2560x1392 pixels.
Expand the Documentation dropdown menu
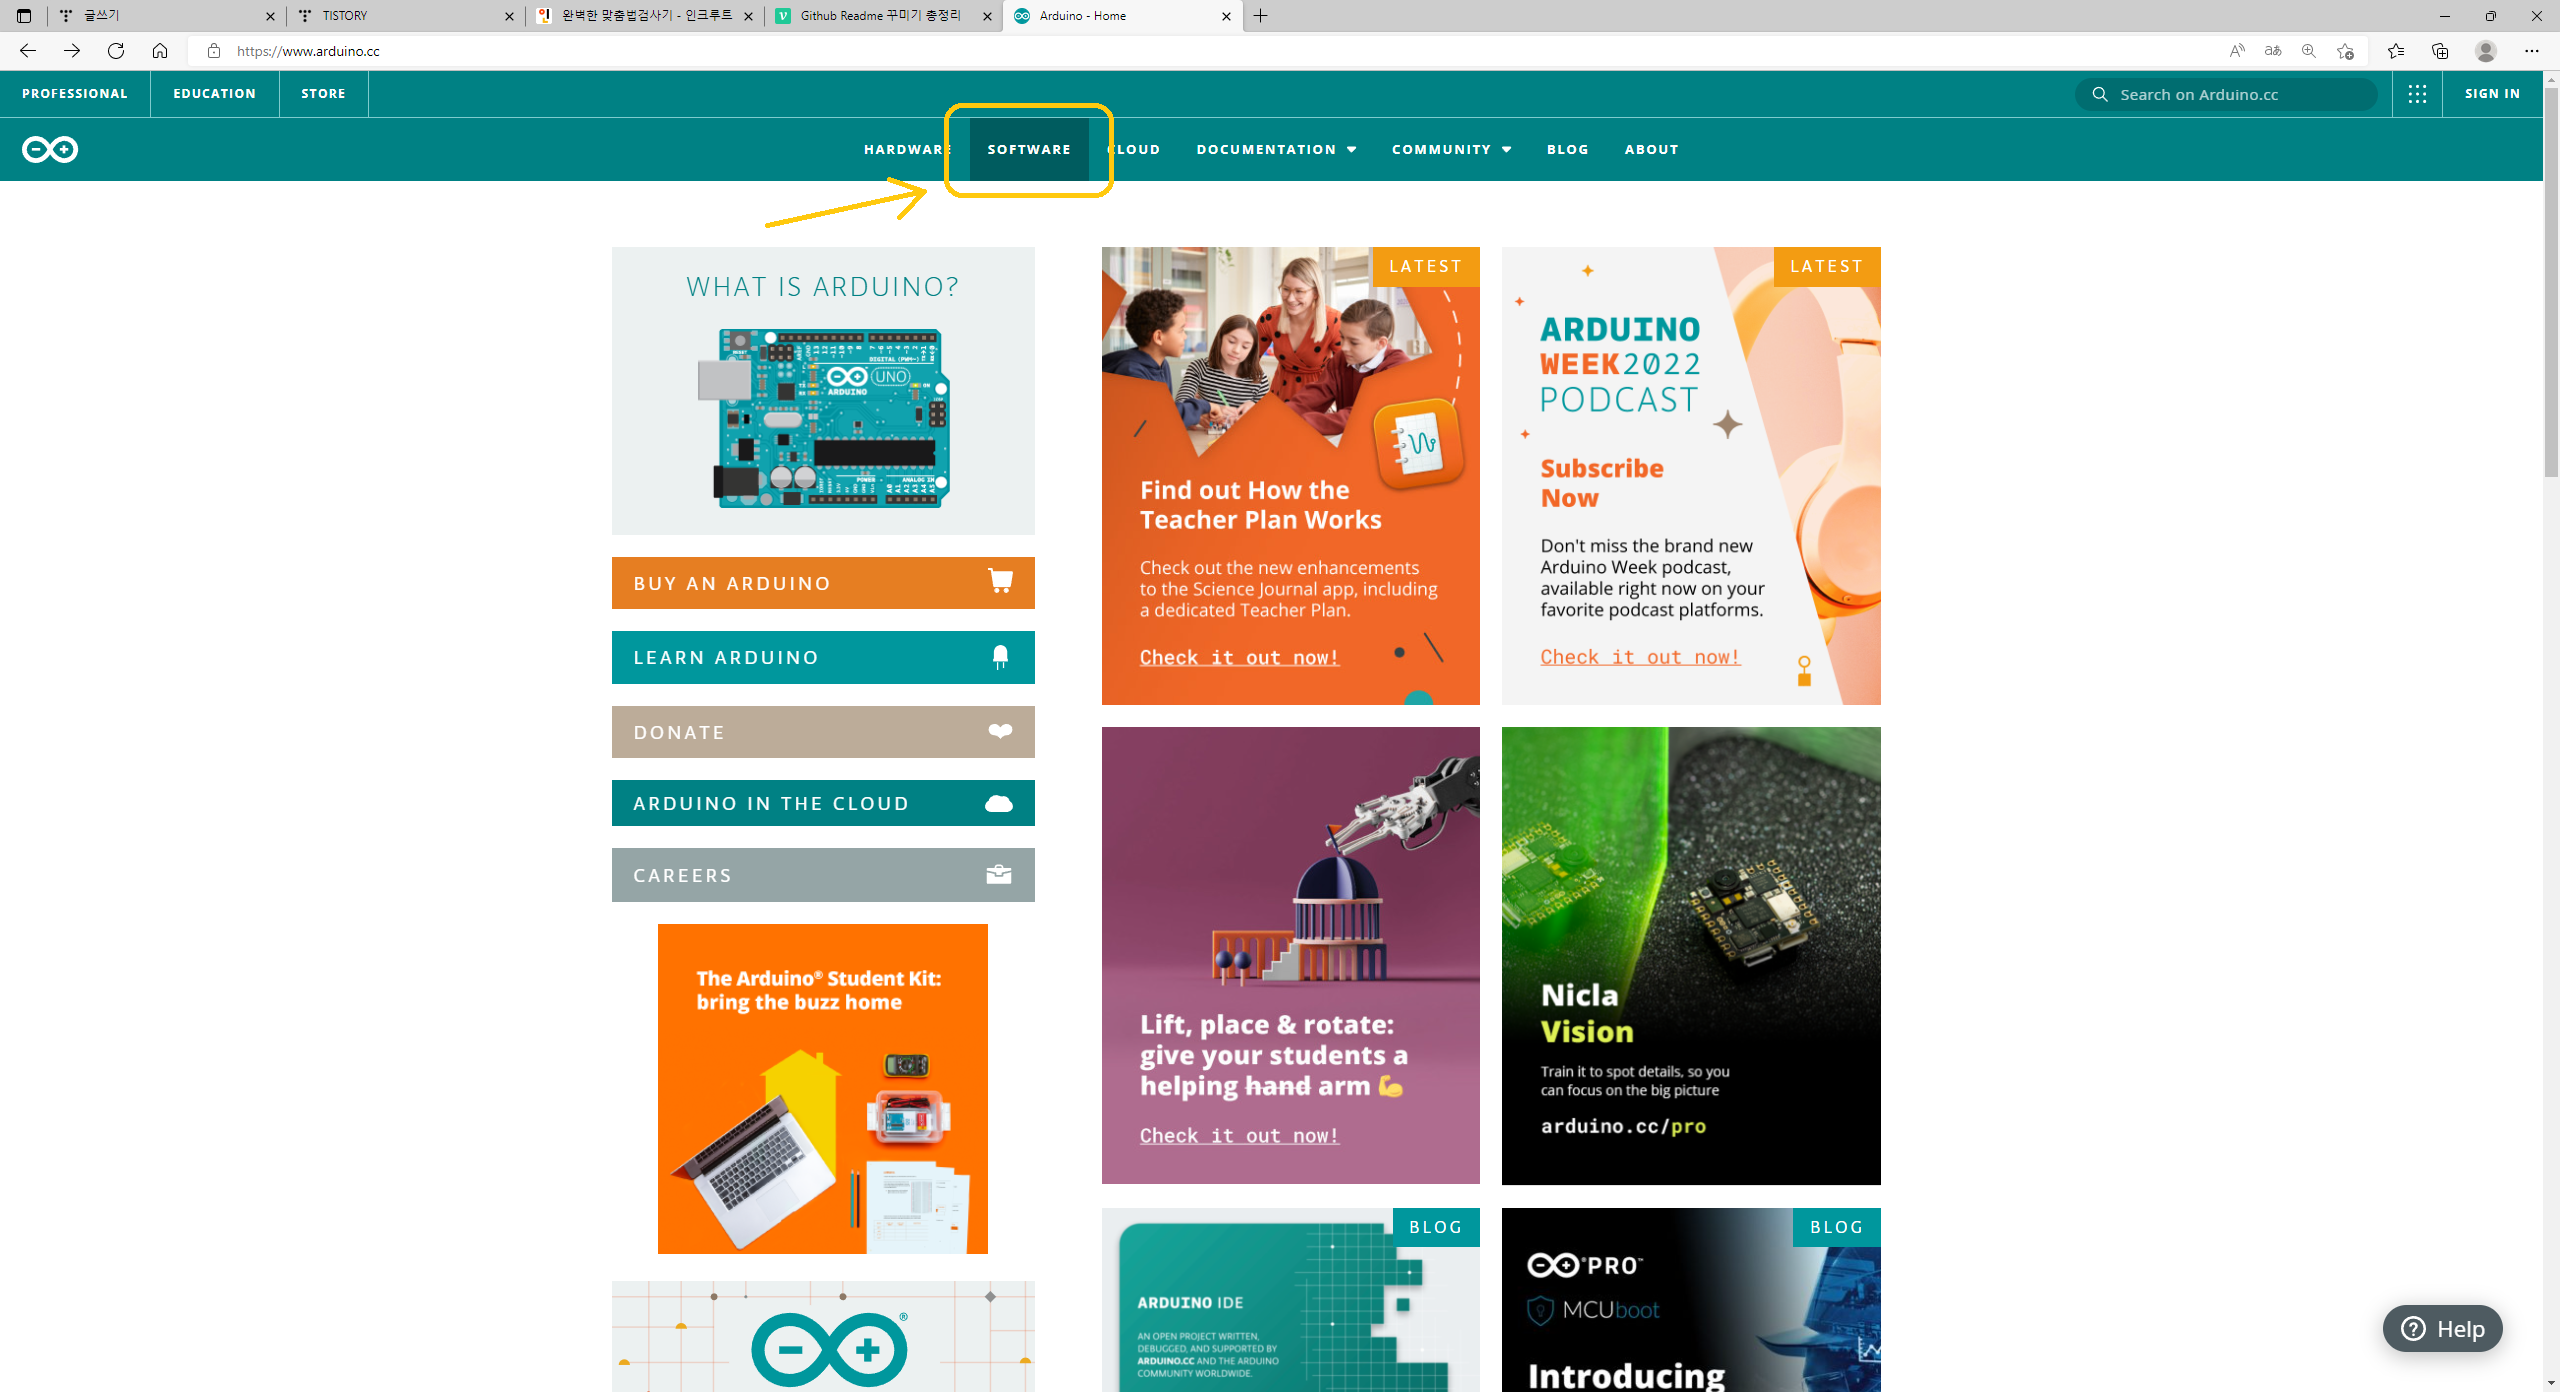pos(1276,149)
